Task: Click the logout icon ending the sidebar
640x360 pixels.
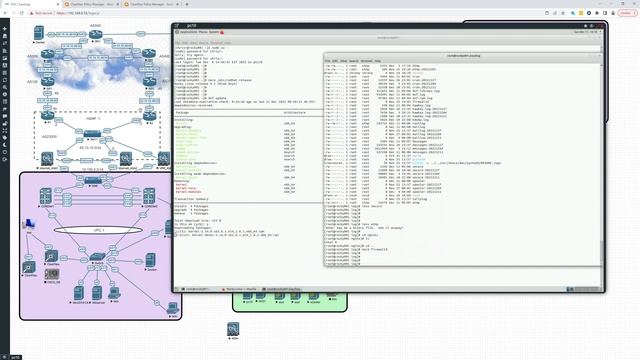Action: (4, 160)
